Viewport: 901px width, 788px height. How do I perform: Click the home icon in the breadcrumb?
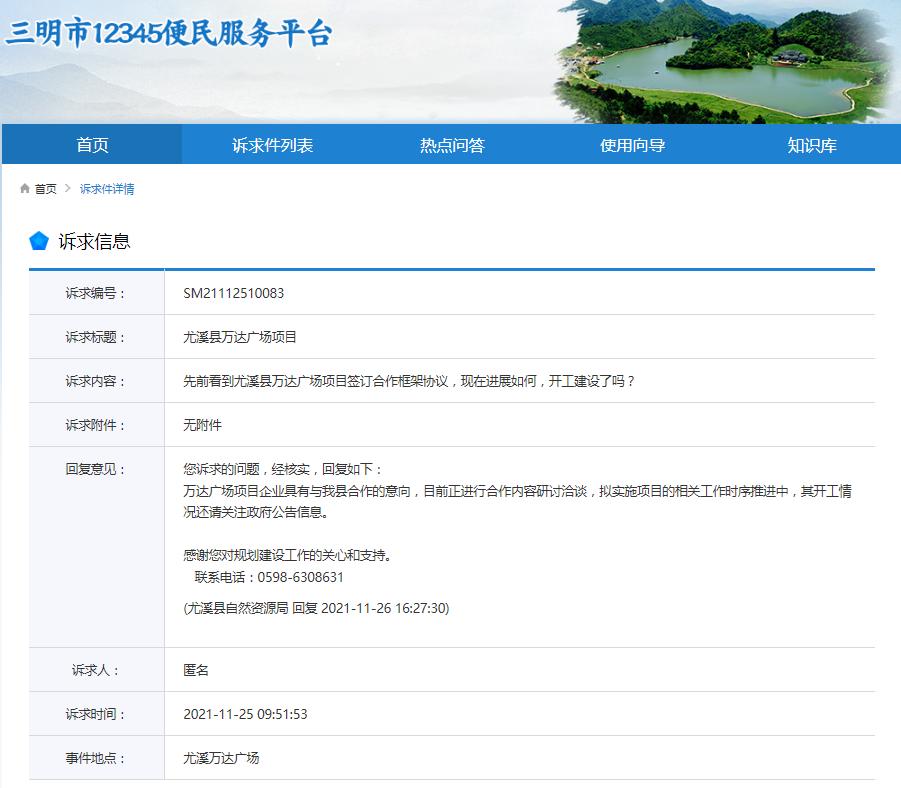click(25, 189)
